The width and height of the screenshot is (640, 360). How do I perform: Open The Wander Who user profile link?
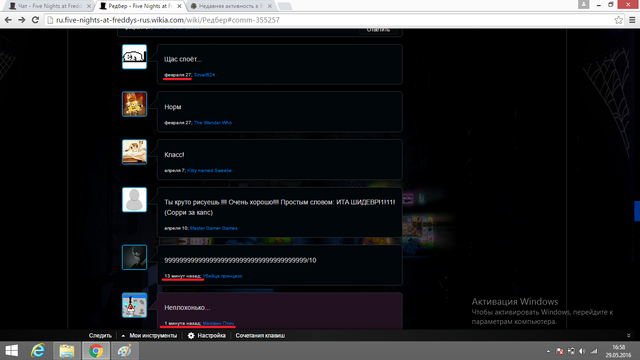tap(213, 122)
